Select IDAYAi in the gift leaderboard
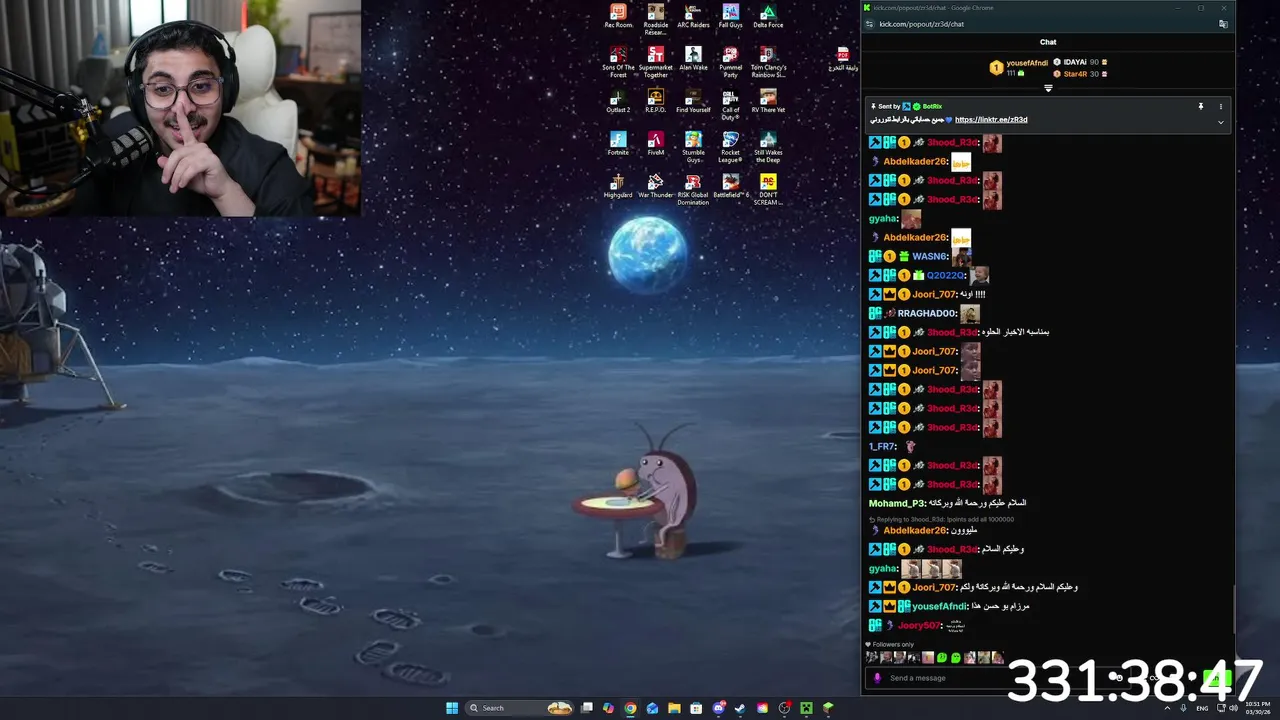The height and width of the screenshot is (720, 1280). click(x=1081, y=62)
